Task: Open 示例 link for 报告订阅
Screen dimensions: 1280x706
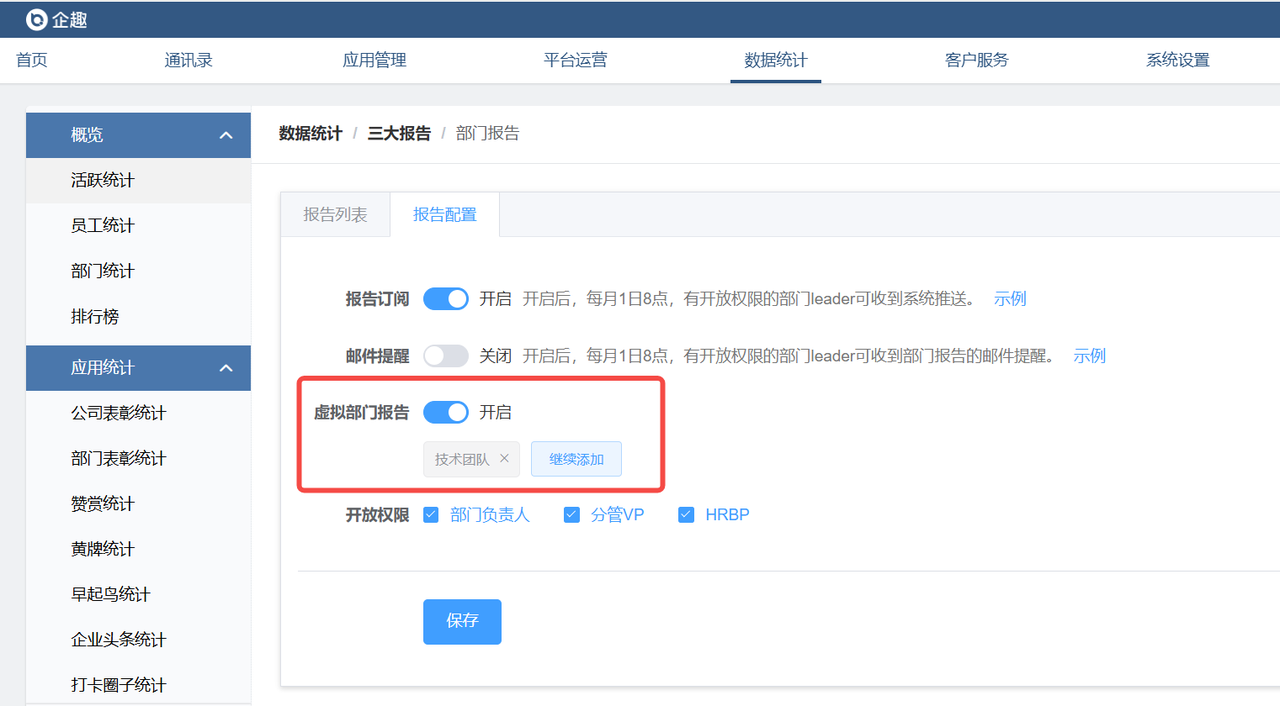Action: tap(1009, 299)
